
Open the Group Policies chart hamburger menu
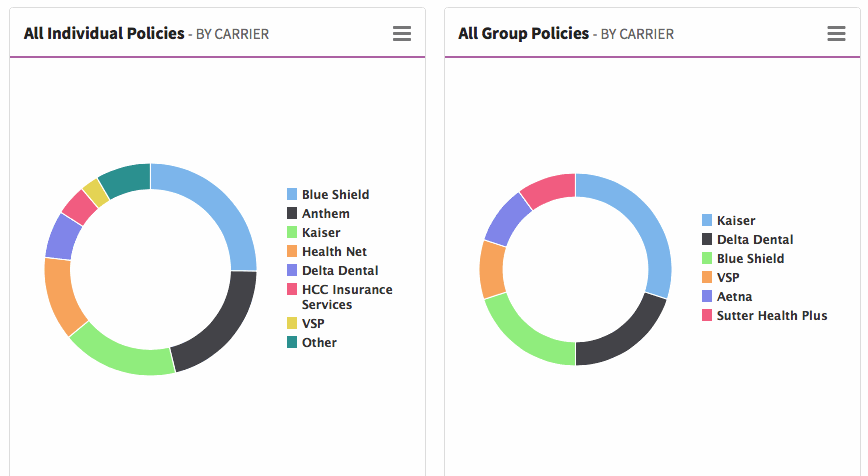tap(837, 34)
